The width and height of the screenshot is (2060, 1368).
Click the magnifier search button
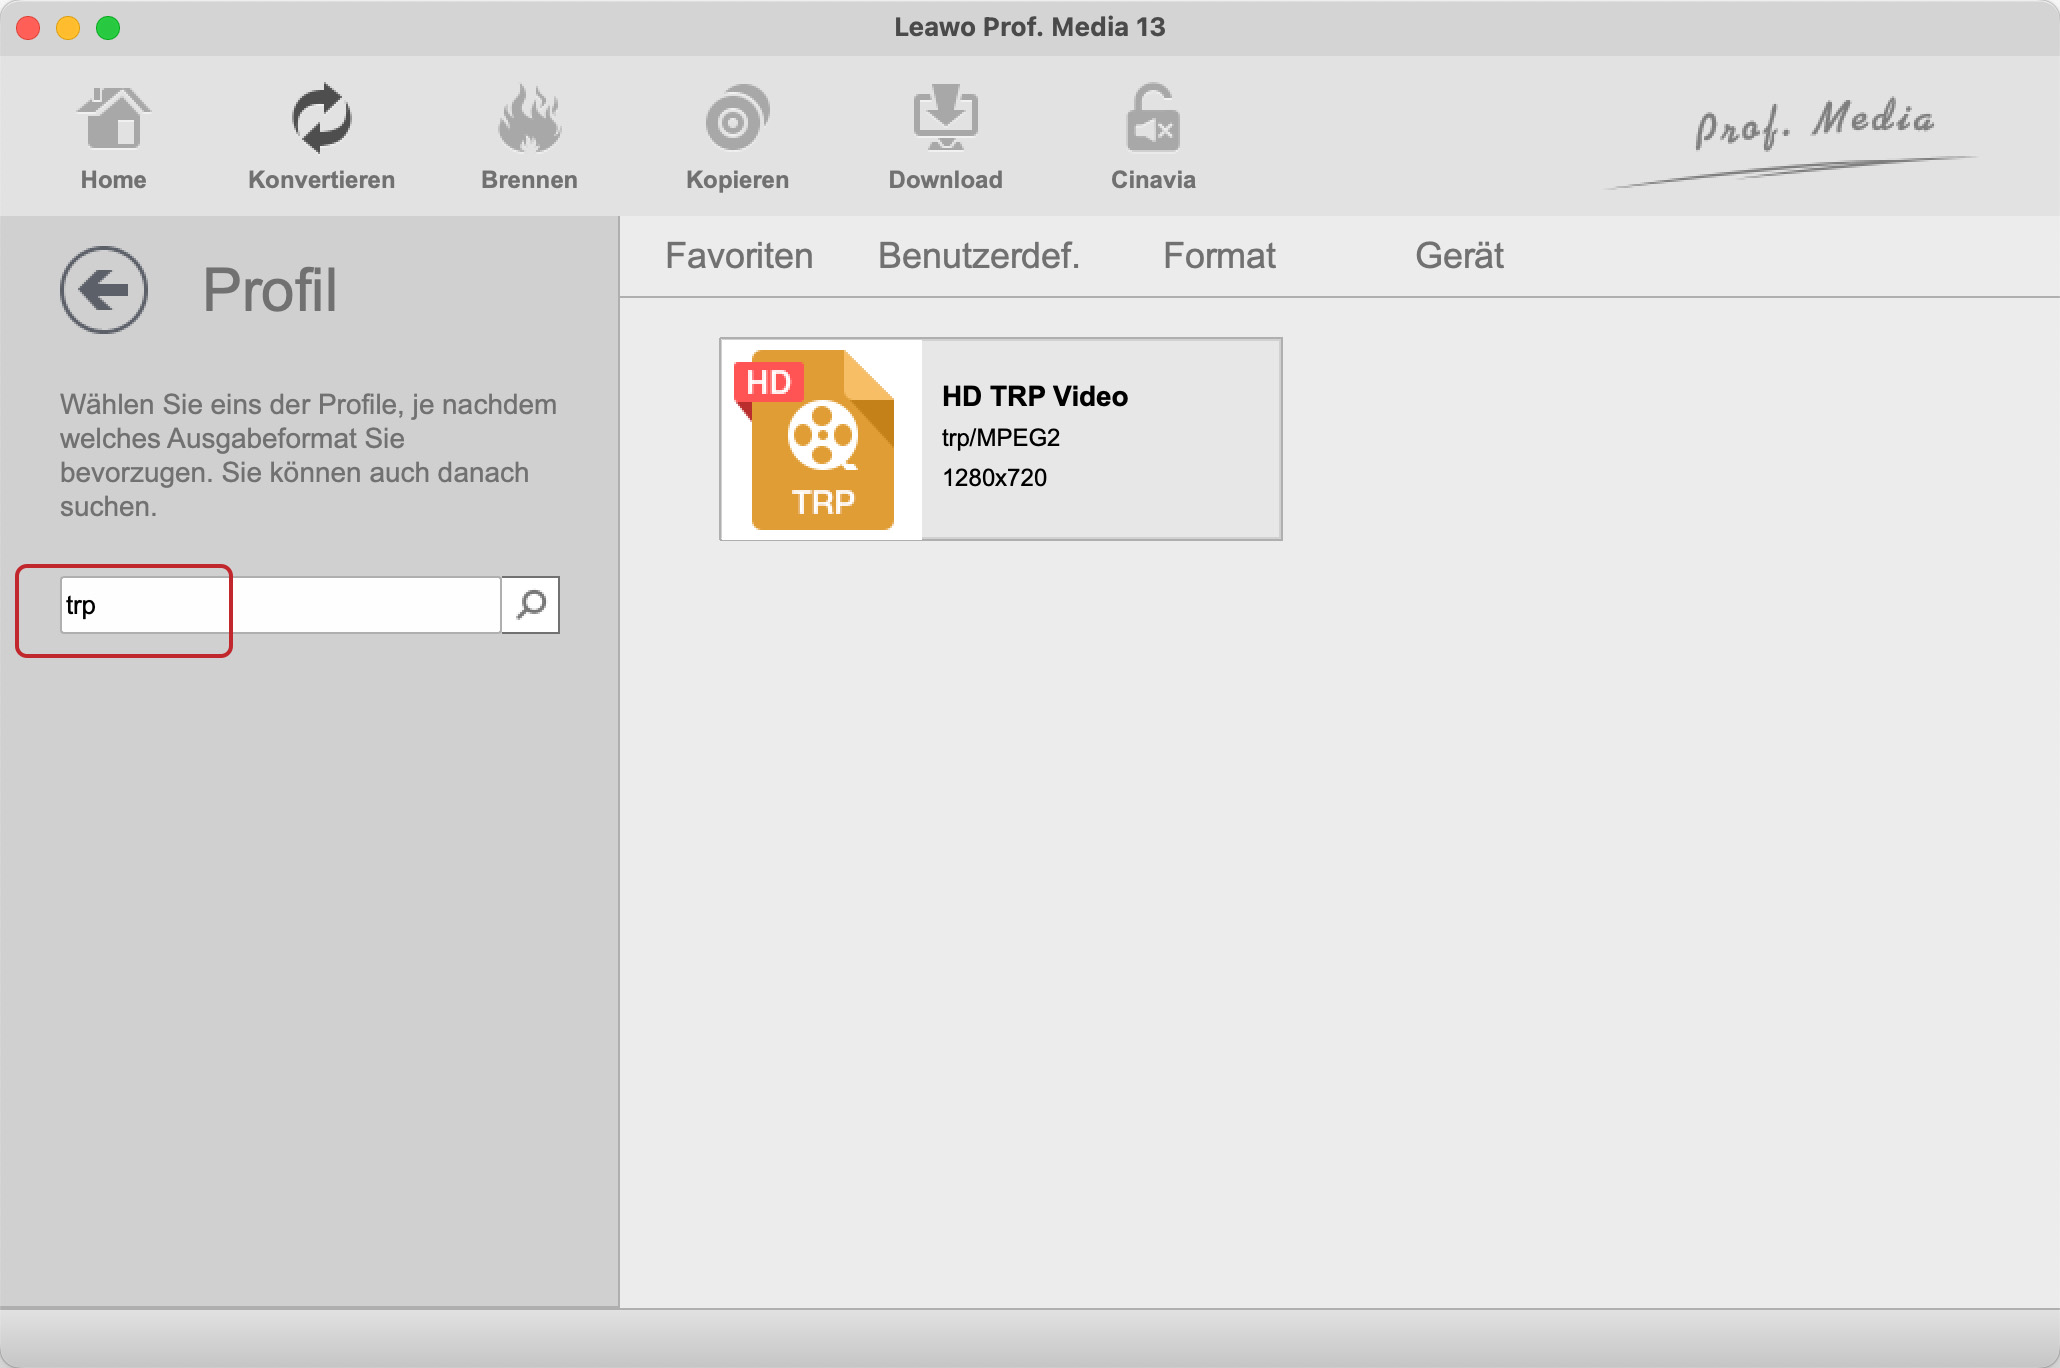[x=530, y=604]
